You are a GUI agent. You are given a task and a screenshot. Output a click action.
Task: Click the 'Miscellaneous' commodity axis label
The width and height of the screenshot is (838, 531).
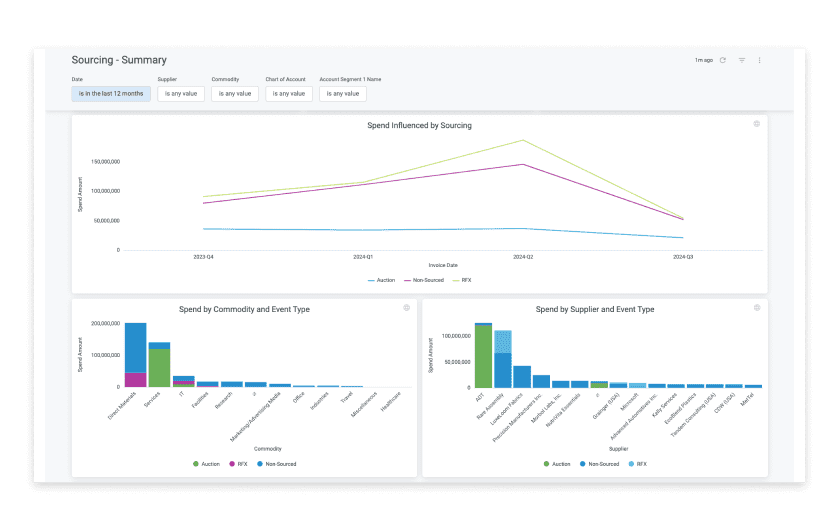(x=364, y=404)
